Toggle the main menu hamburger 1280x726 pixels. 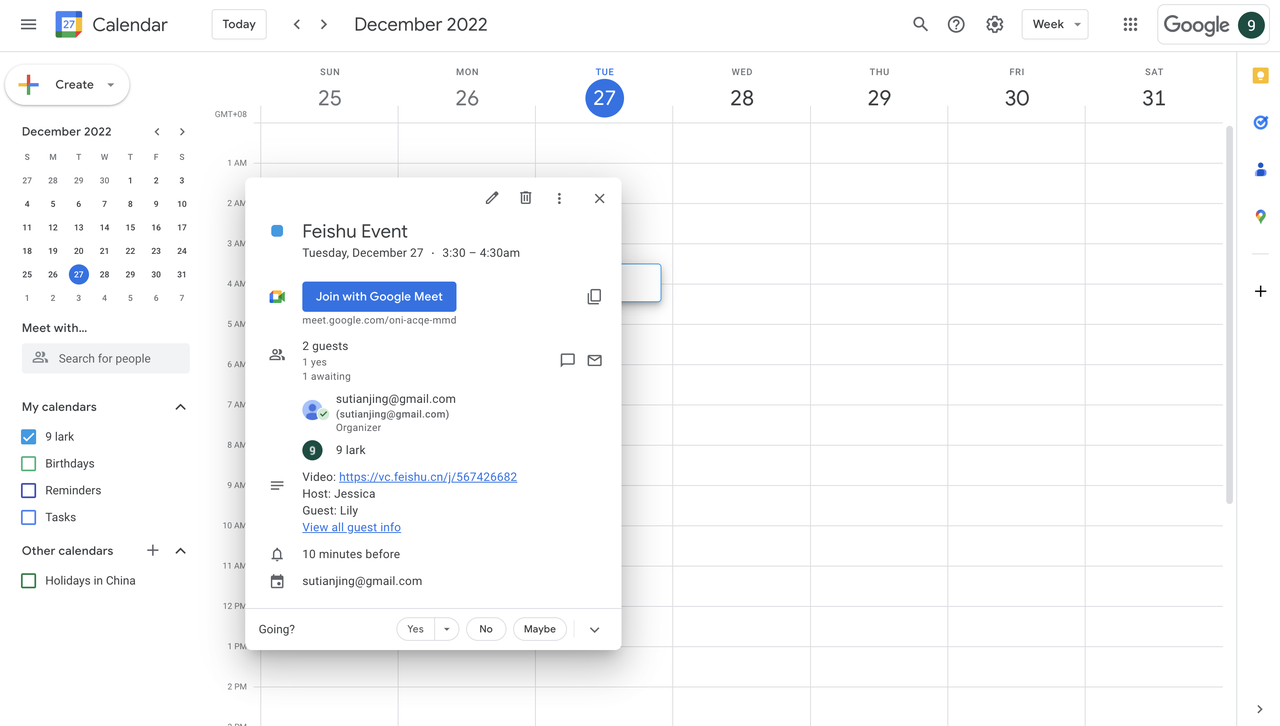28,25
